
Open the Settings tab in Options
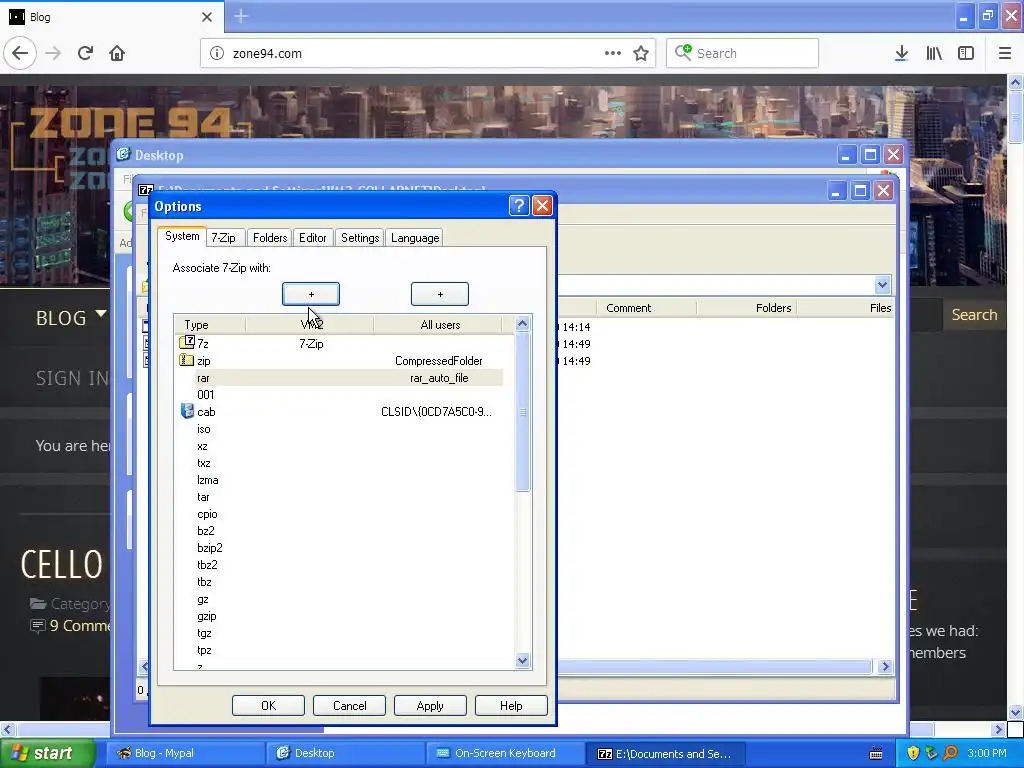pyautogui.click(x=360, y=238)
